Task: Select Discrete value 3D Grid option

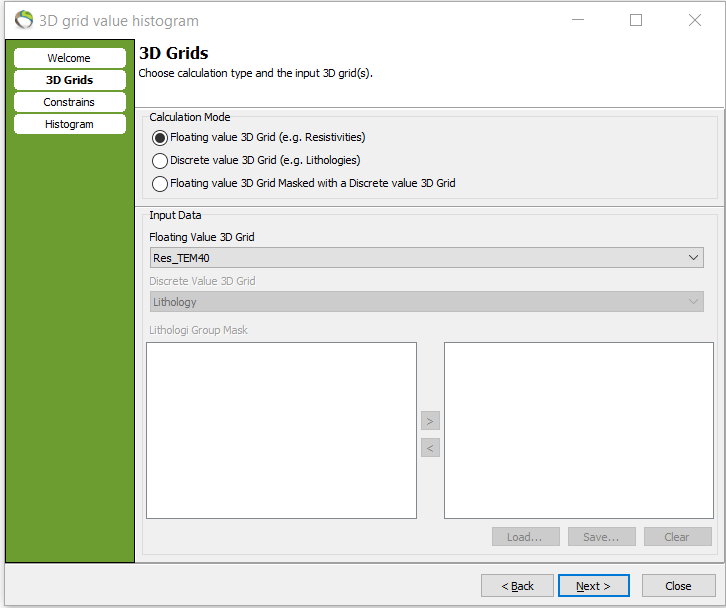Action: 160,160
